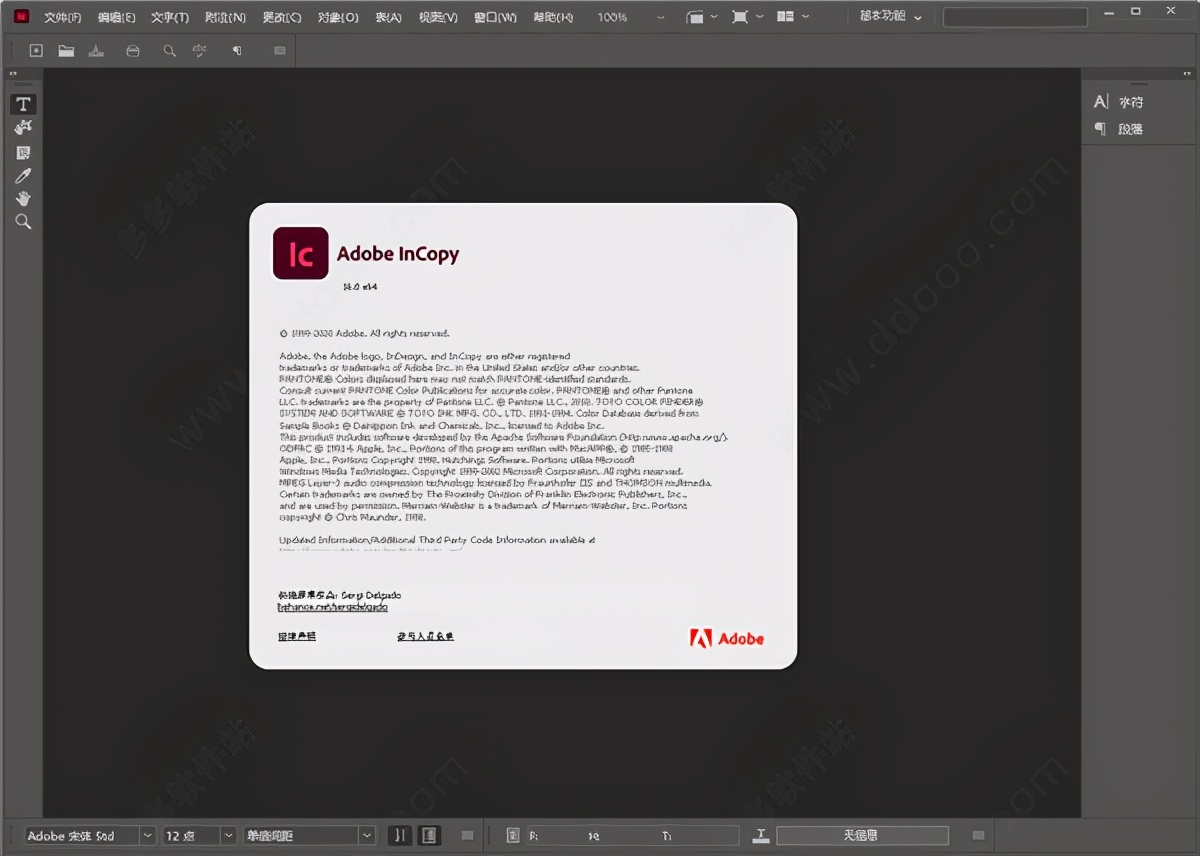1200x856 pixels.
Task: Open the credits list link in About dialog
Action: click(425, 636)
